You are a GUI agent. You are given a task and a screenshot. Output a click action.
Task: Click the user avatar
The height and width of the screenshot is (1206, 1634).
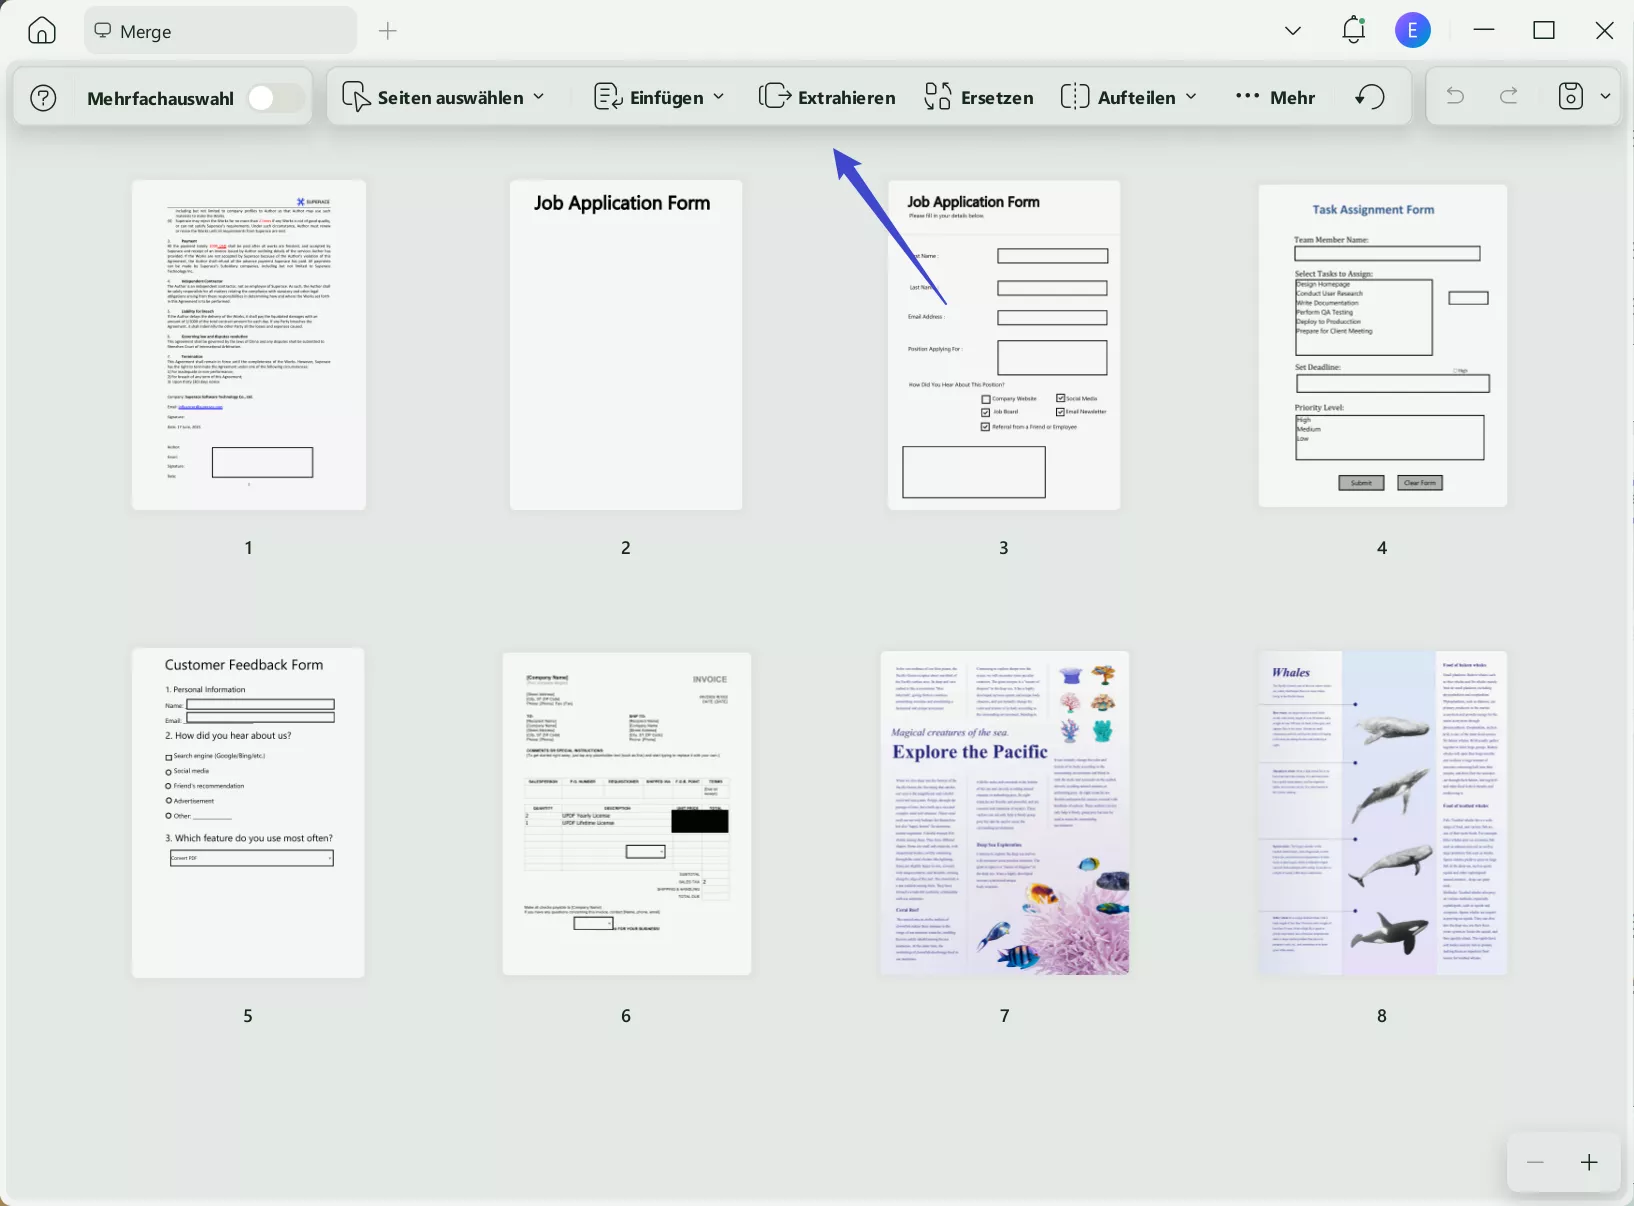pyautogui.click(x=1412, y=30)
